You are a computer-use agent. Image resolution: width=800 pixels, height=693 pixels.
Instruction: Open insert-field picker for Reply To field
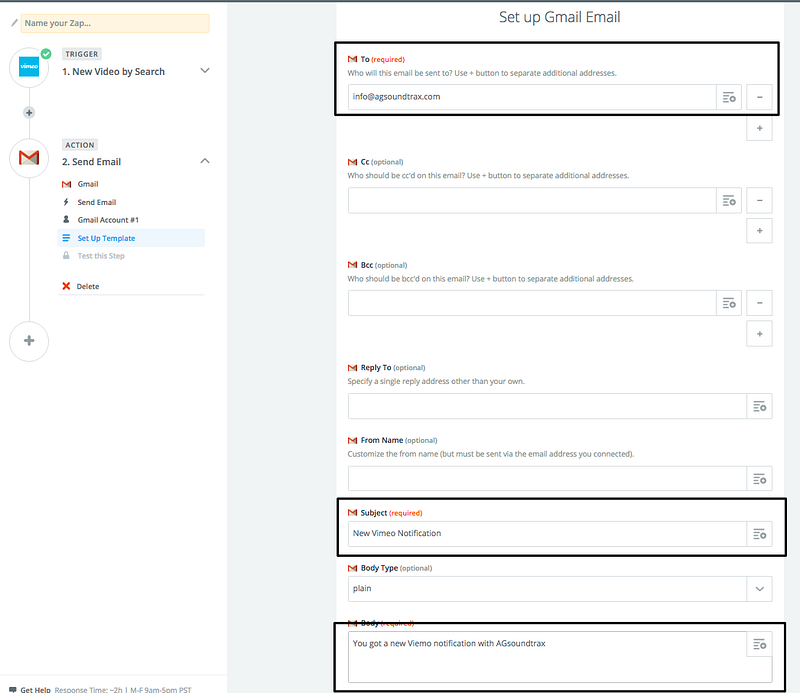[x=759, y=406]
